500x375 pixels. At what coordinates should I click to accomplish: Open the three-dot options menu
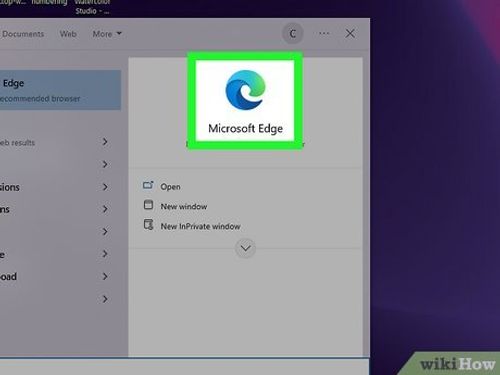324,33
